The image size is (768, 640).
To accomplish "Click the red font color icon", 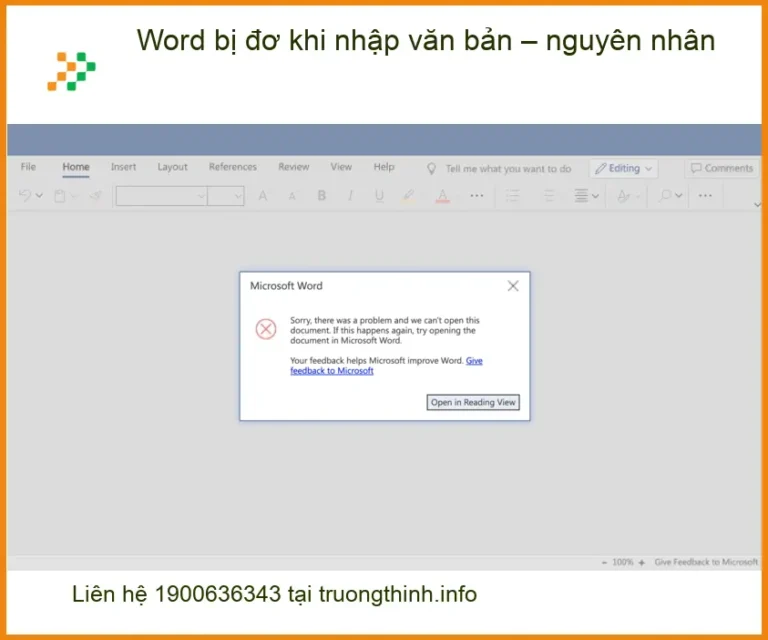I will point(442,196).
